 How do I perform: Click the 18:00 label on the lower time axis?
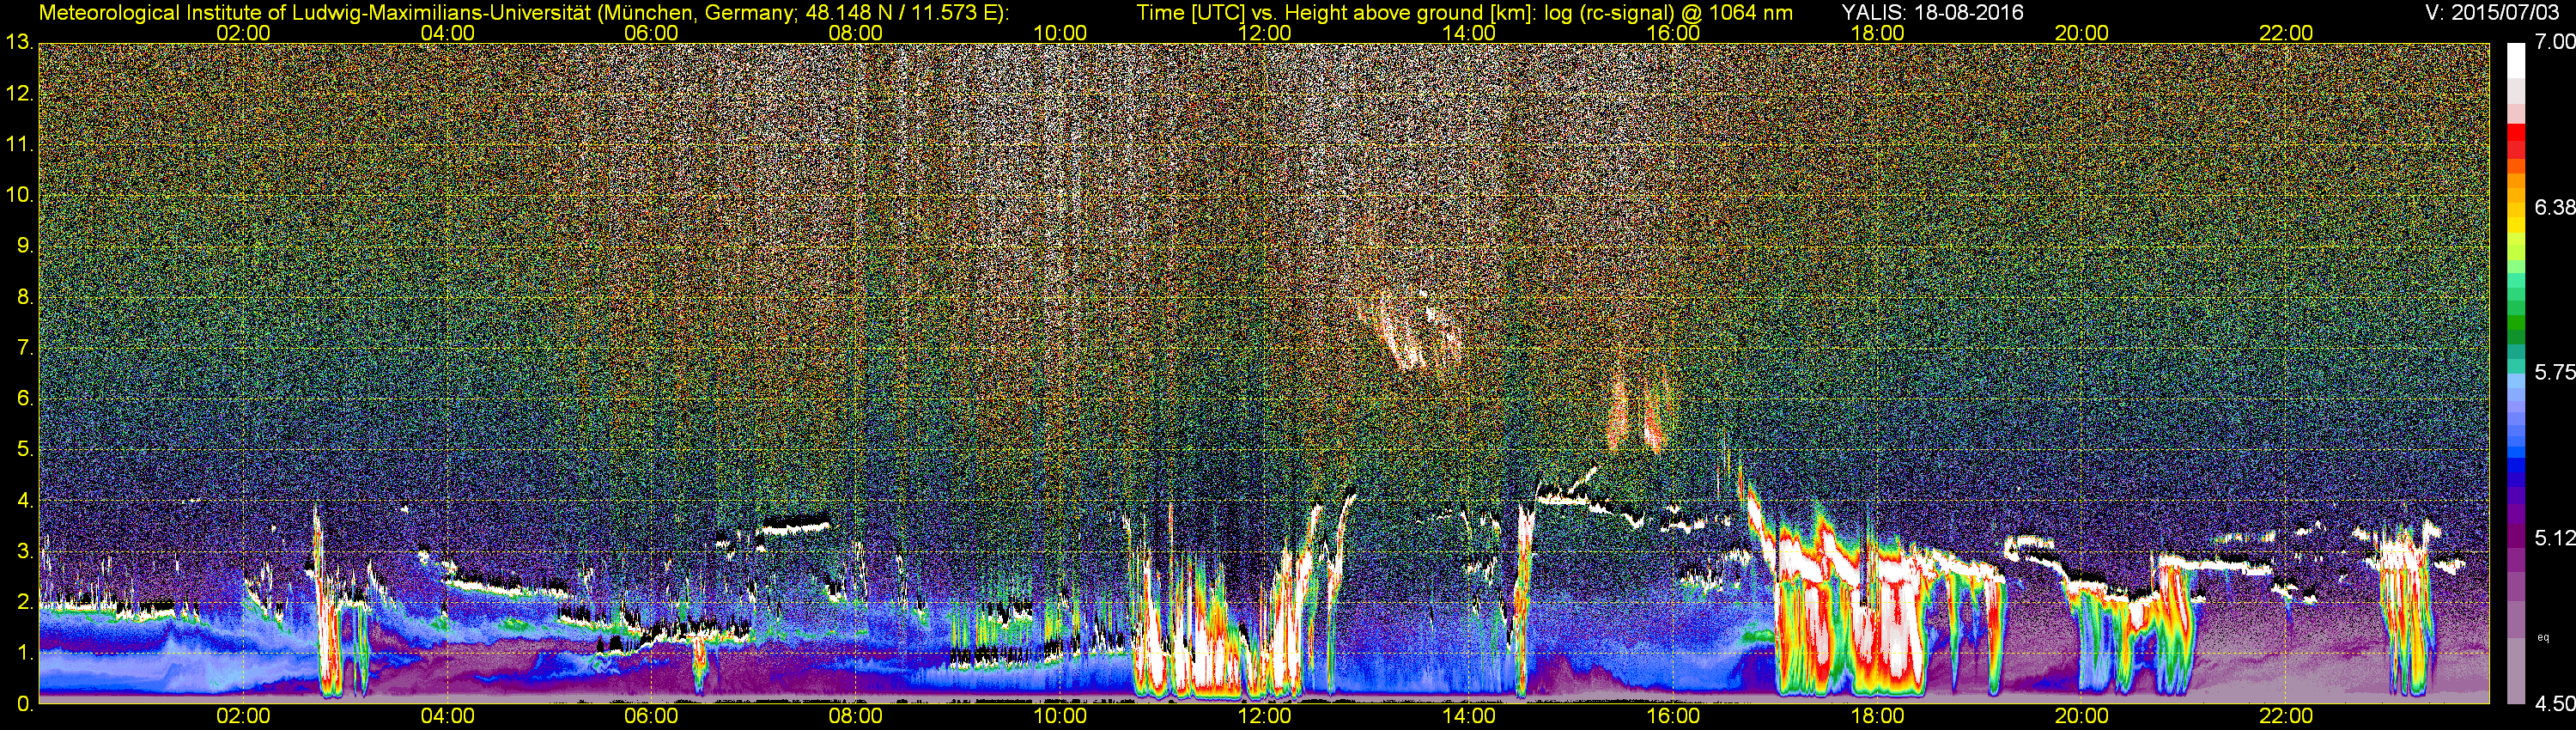[x=1877, y=717]
